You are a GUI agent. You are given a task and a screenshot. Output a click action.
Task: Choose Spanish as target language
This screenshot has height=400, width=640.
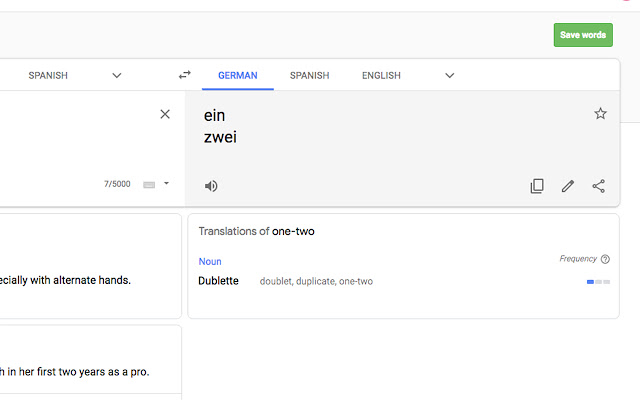pyautogui.click(x=308, y=75)
